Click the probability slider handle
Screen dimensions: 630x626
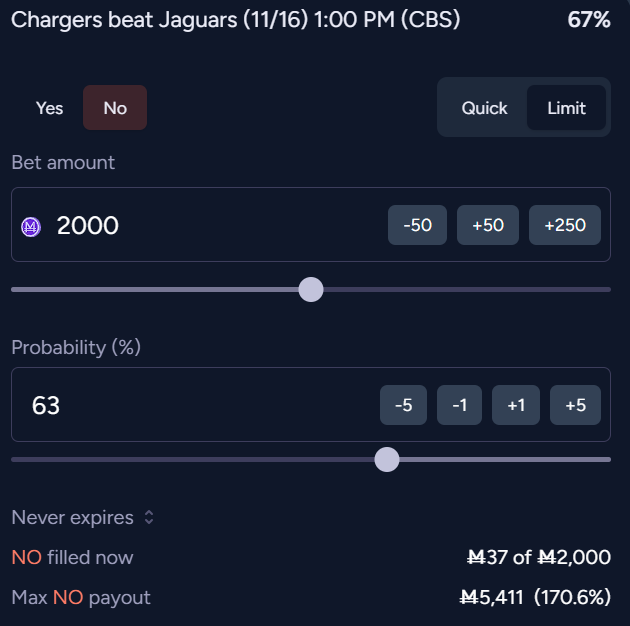[x=386, y=459]
